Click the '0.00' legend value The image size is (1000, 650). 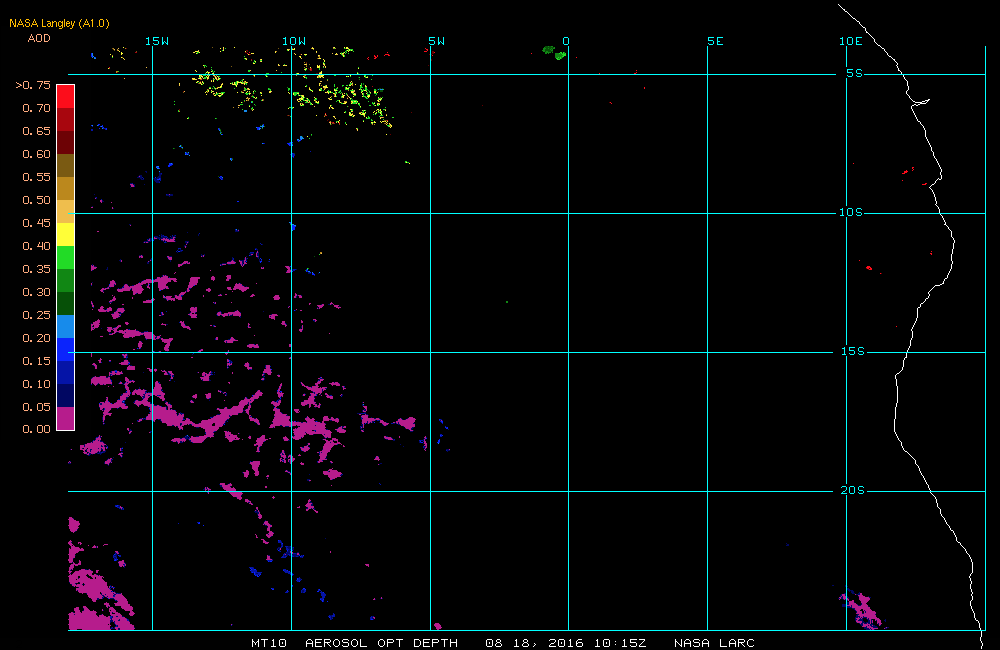tap(36, 429)
